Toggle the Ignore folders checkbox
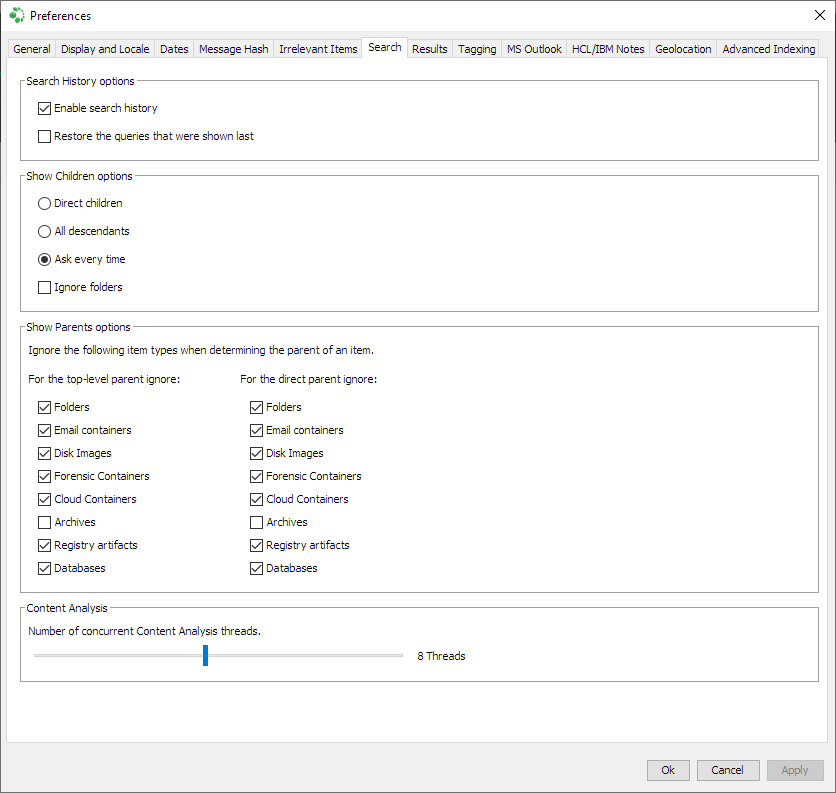This screenshot has width=836, height=793. coord(44,287)
